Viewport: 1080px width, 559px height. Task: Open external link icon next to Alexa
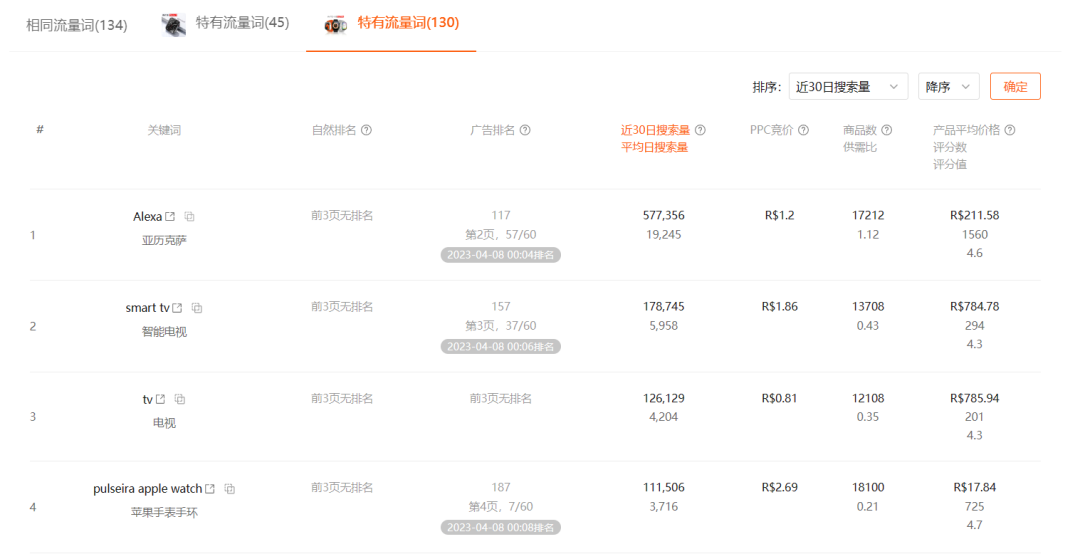click(x=170, y=217)
